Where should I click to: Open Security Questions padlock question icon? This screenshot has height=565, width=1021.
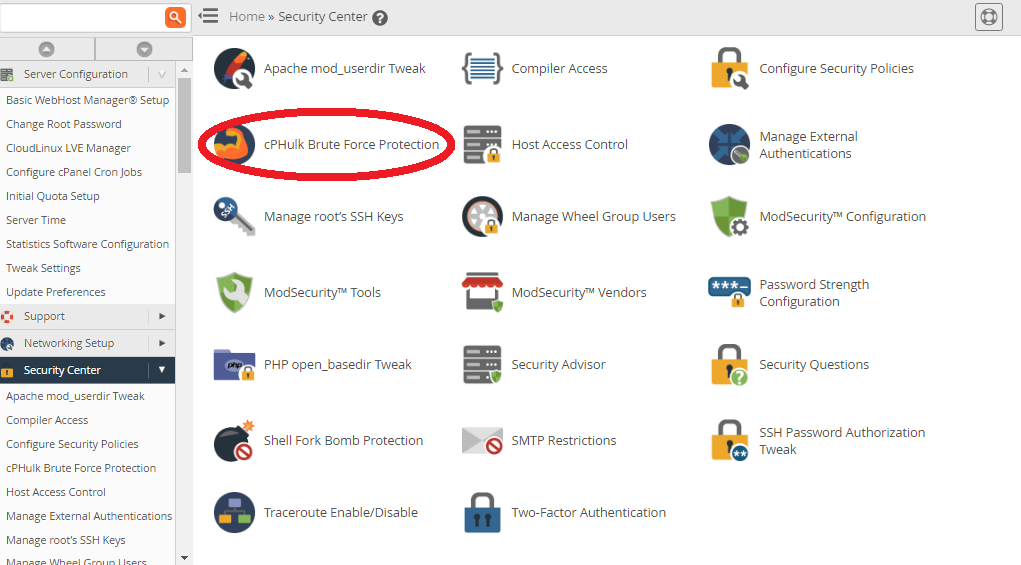729,365
